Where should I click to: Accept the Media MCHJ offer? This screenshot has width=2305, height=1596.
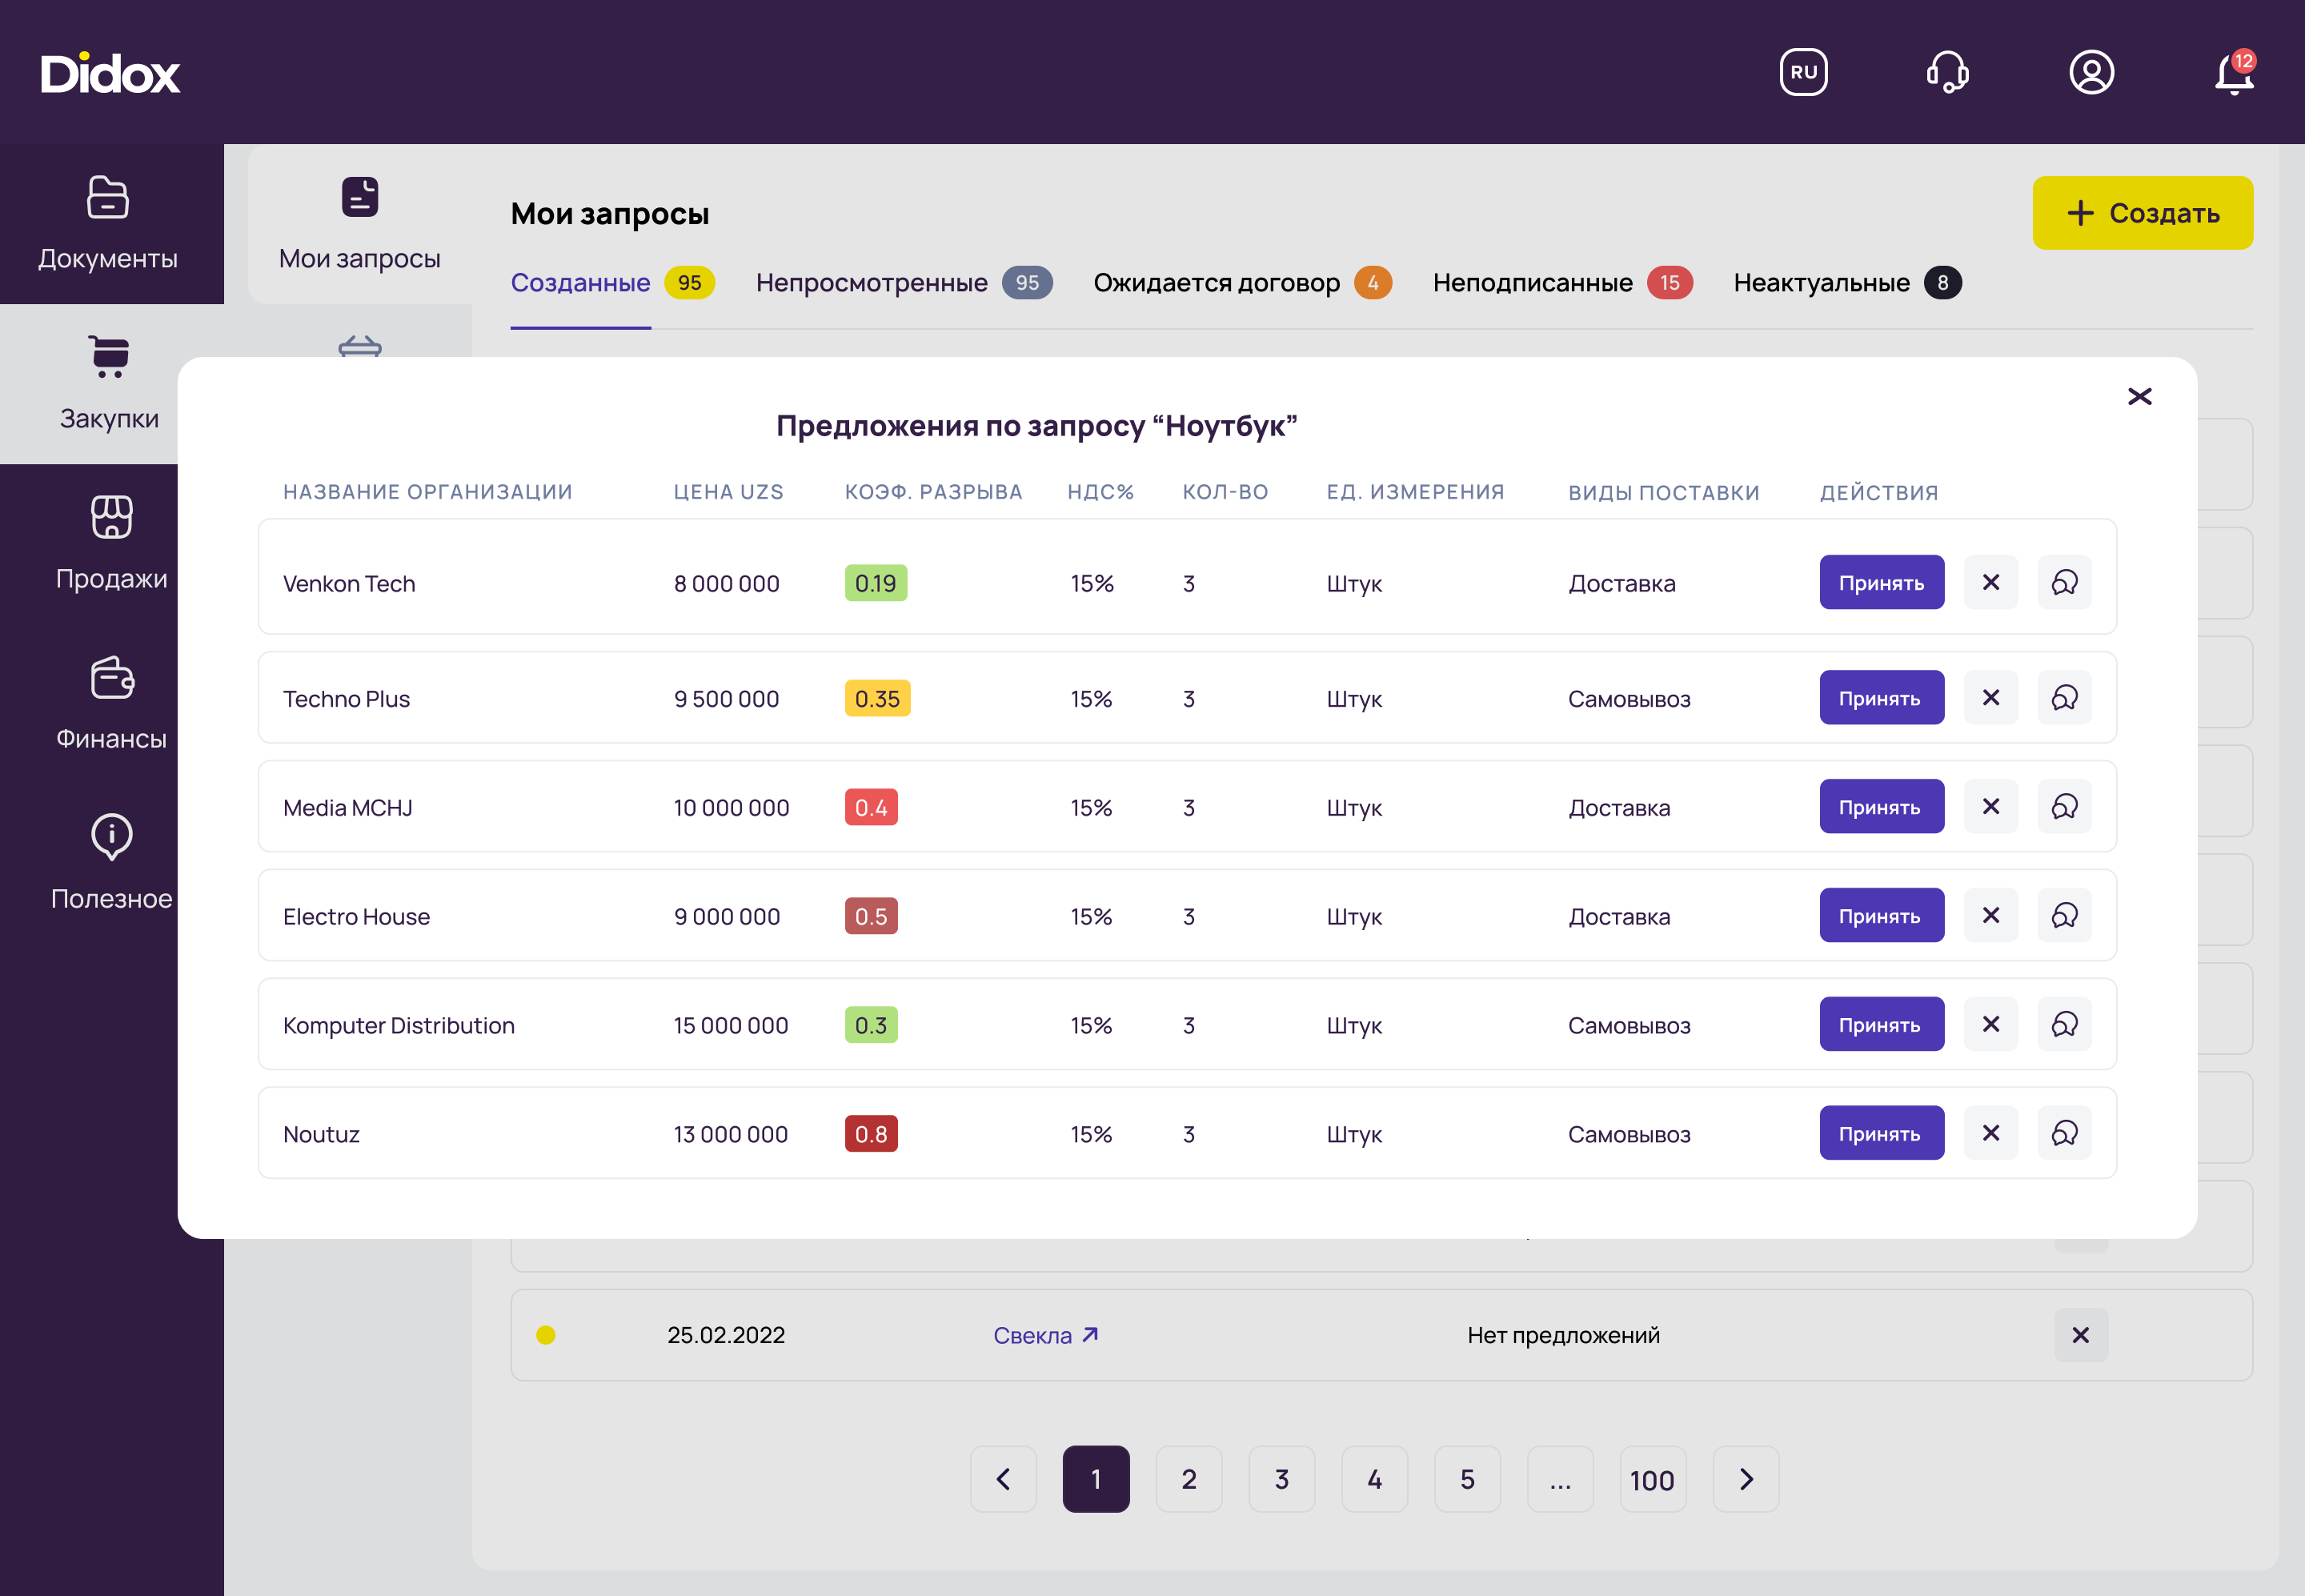[1880, 807]
